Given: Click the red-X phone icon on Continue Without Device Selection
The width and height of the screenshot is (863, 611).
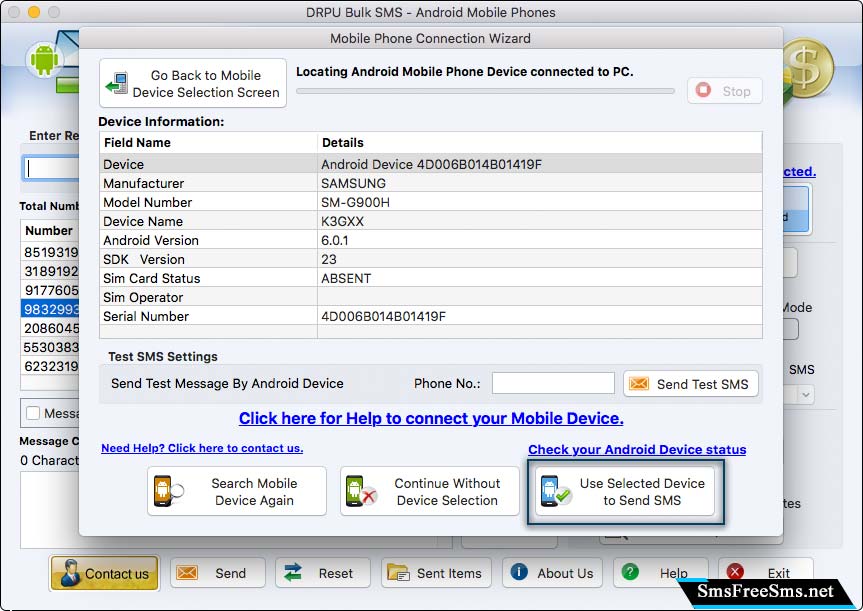Looking at the screenshot, I should coord(361,491).
